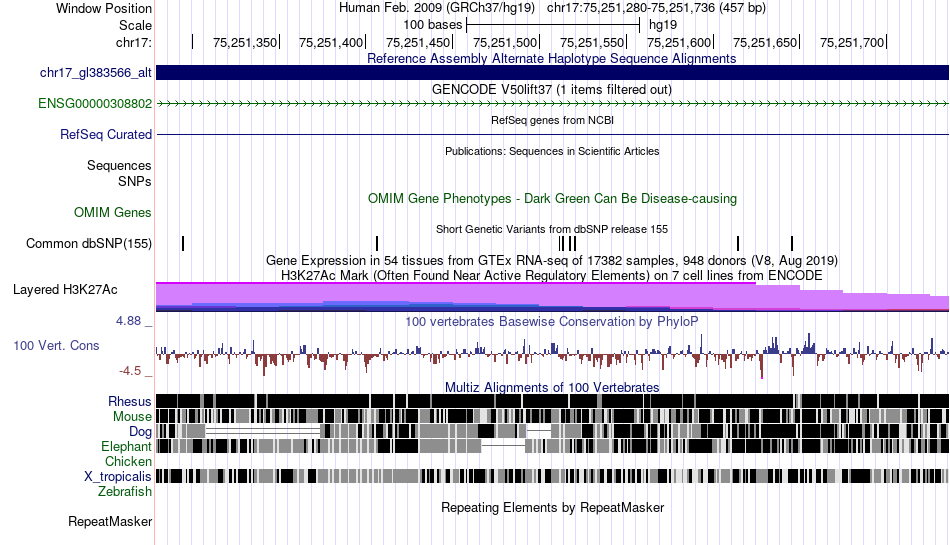Click the 4.88 PhyloP upper scale value

point(128,321)
